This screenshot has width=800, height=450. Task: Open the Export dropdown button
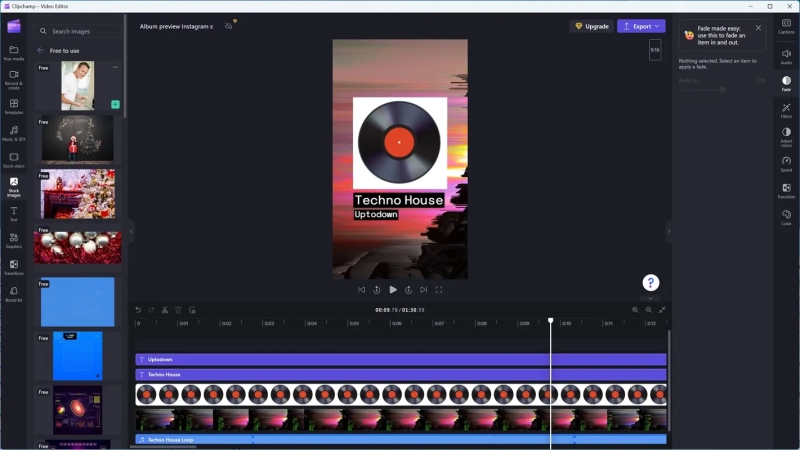tap(641, 26)
